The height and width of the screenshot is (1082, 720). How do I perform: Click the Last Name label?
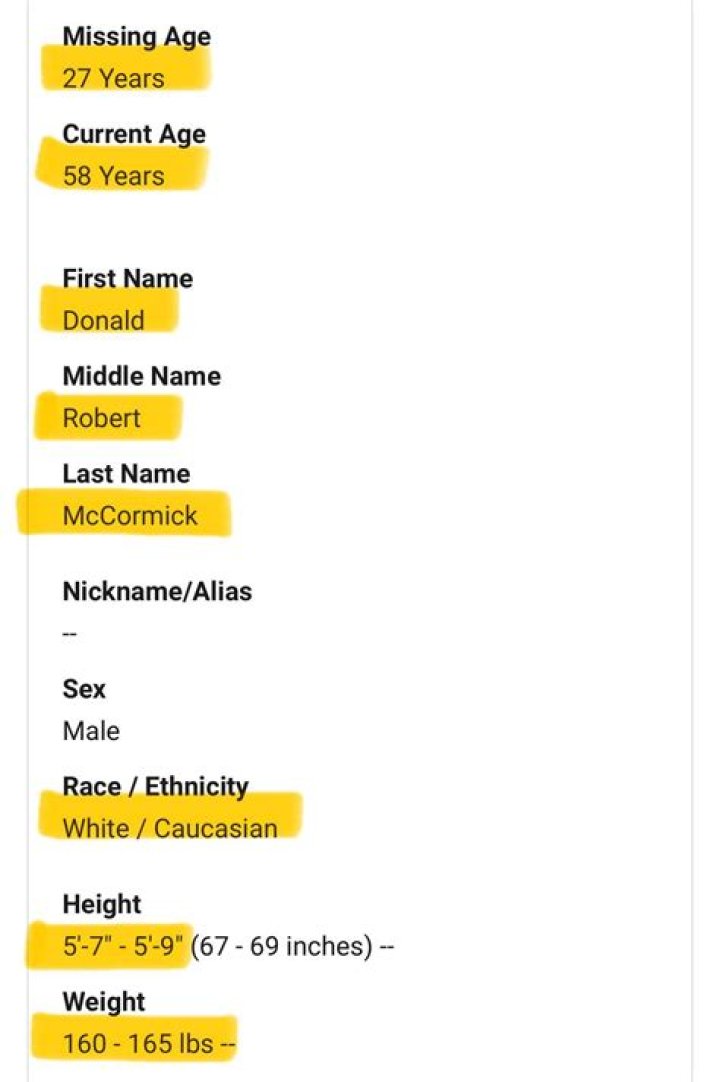coord(126,474)
